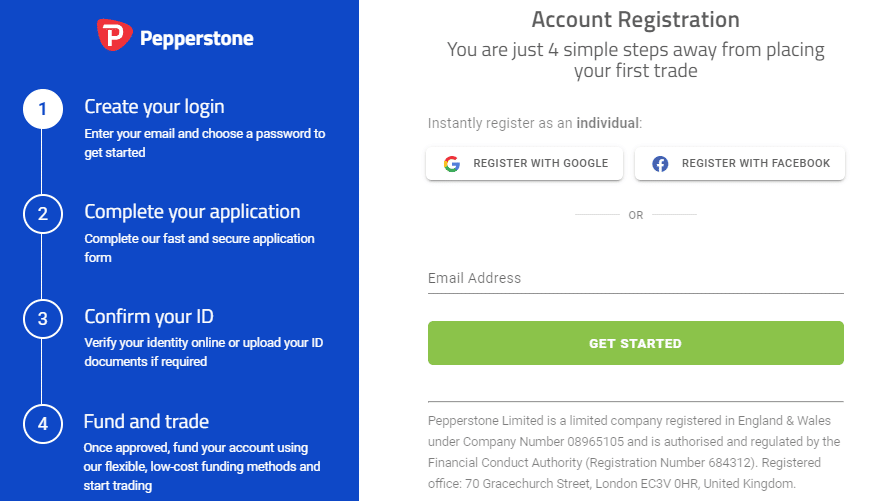This screenshot has height=501, width=883.
Task: Click the Google G logo icon
Action: coord(452,164)
